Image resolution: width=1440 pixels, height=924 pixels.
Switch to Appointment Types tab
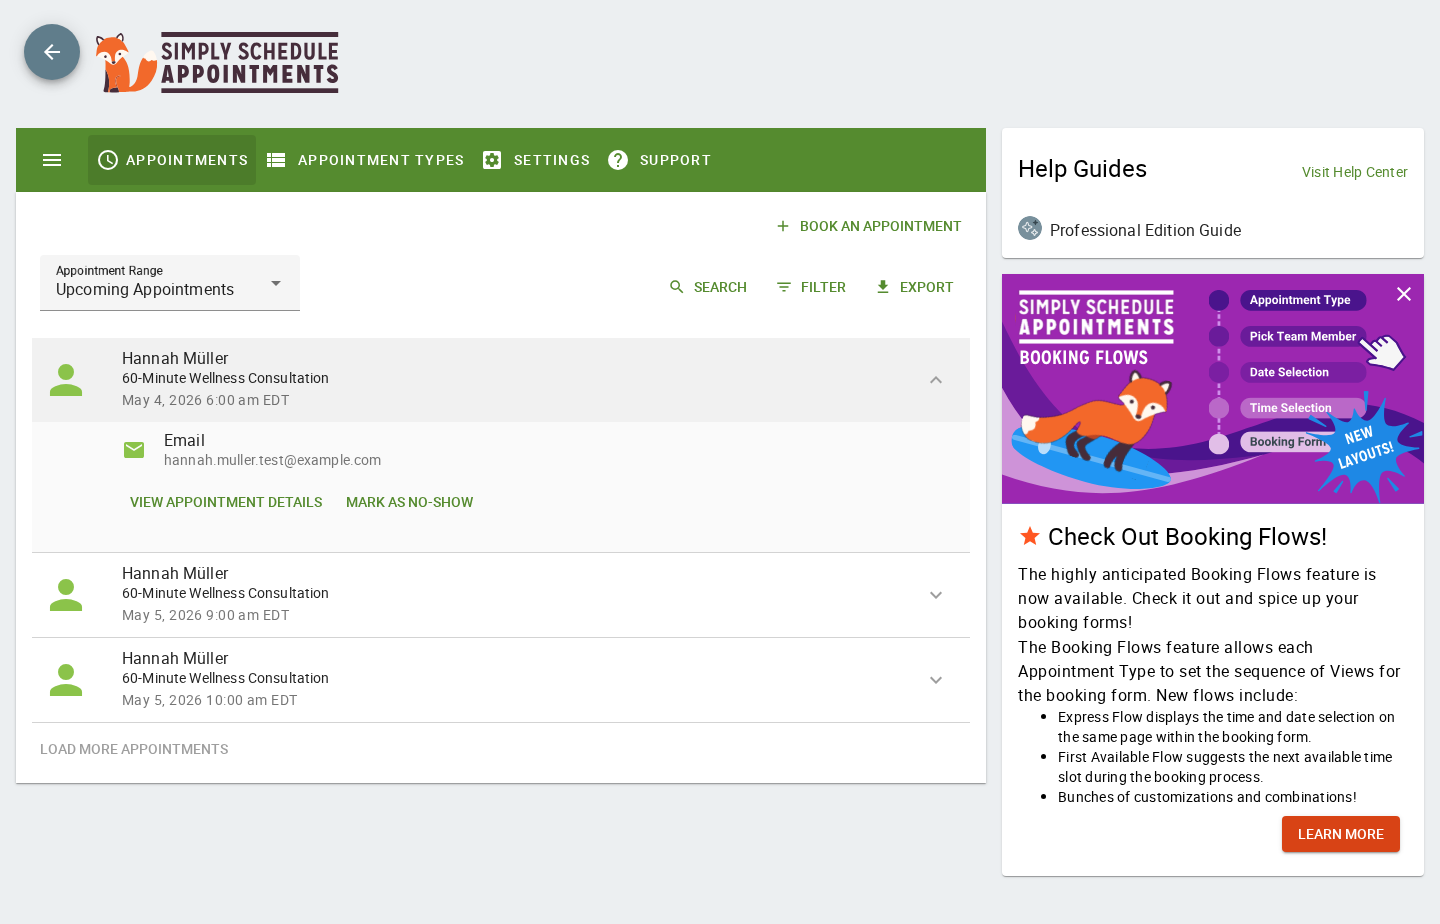tap(365, 160)
